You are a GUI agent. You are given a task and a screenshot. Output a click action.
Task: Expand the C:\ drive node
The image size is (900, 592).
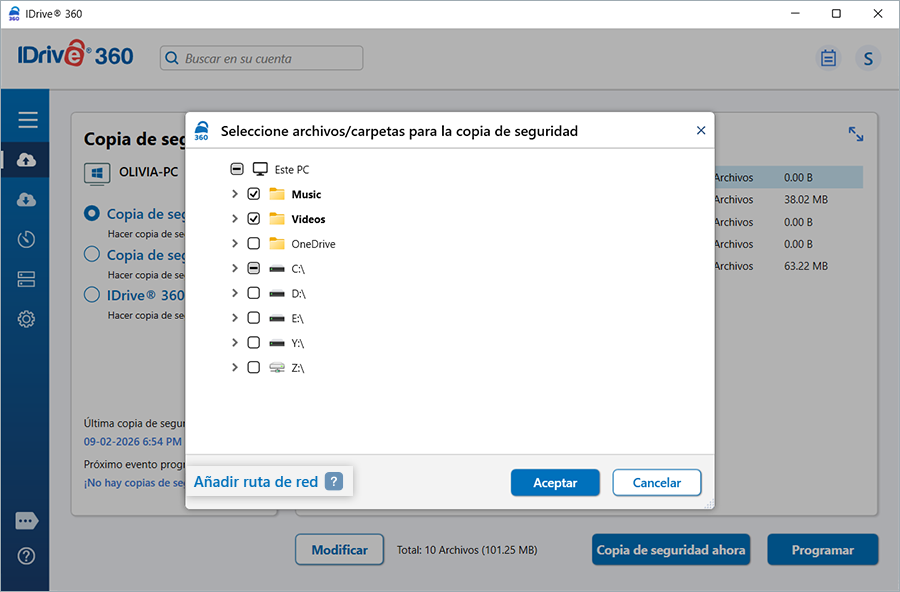[234, 268]
